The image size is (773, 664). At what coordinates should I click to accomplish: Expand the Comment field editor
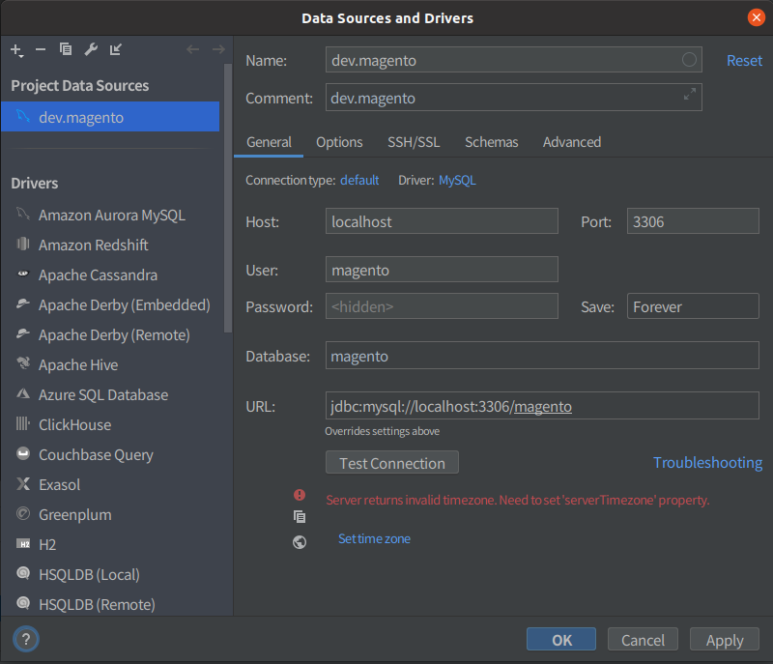[689, 94]
